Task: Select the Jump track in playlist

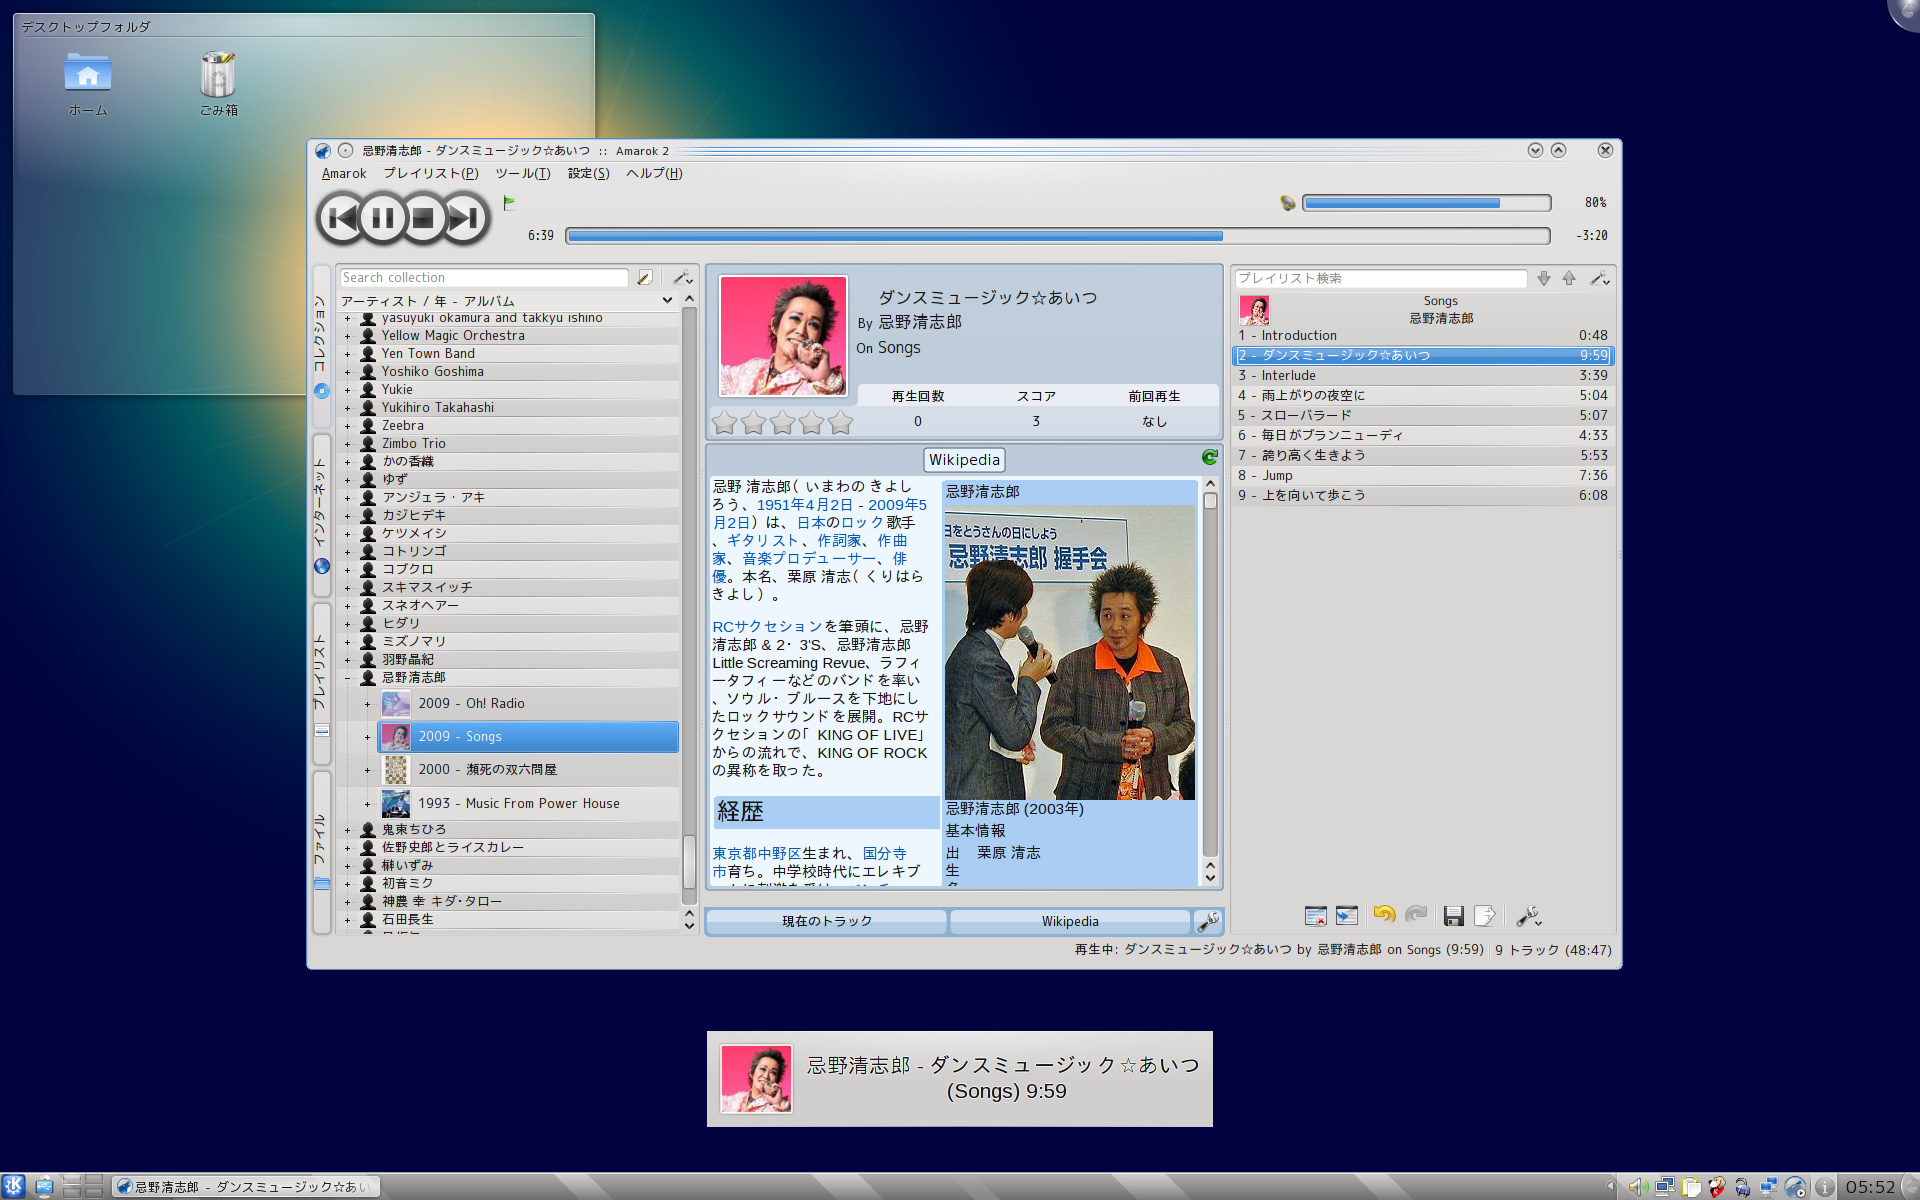Action: tap(1423, 476)
